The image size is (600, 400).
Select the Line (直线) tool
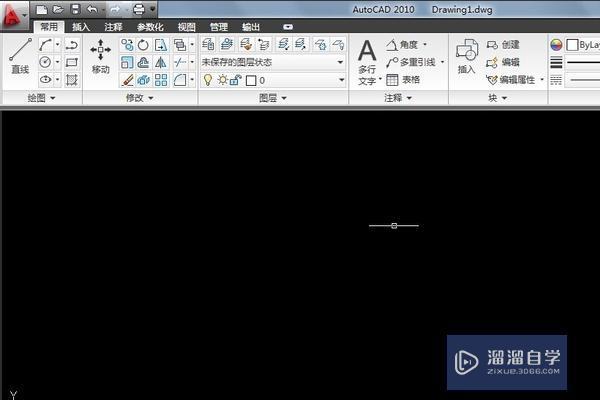point(20,56)
